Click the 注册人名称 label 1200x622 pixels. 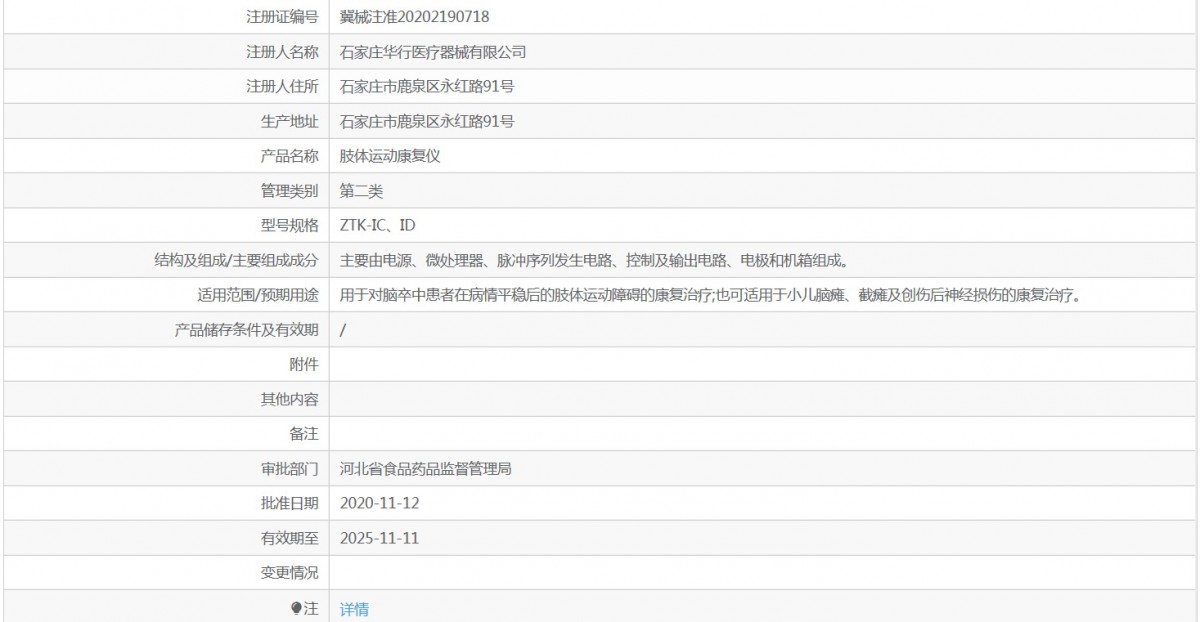coord(282,52)
